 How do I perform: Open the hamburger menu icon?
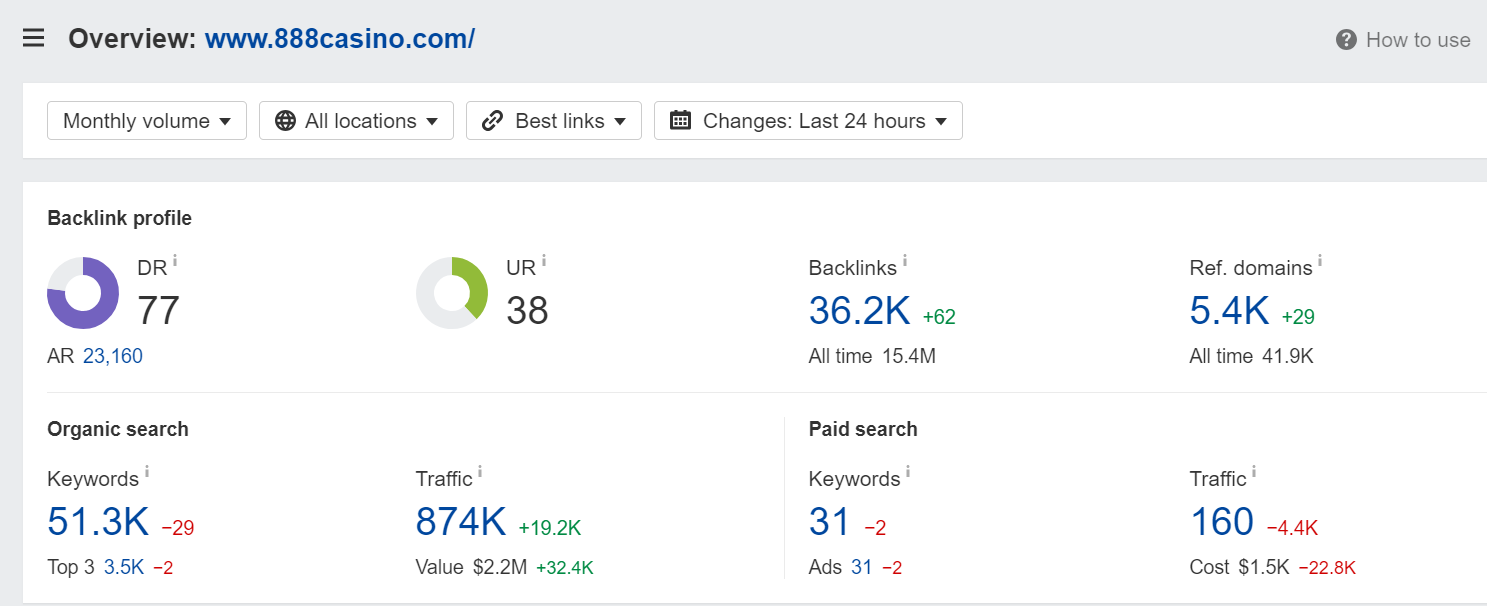34,39
